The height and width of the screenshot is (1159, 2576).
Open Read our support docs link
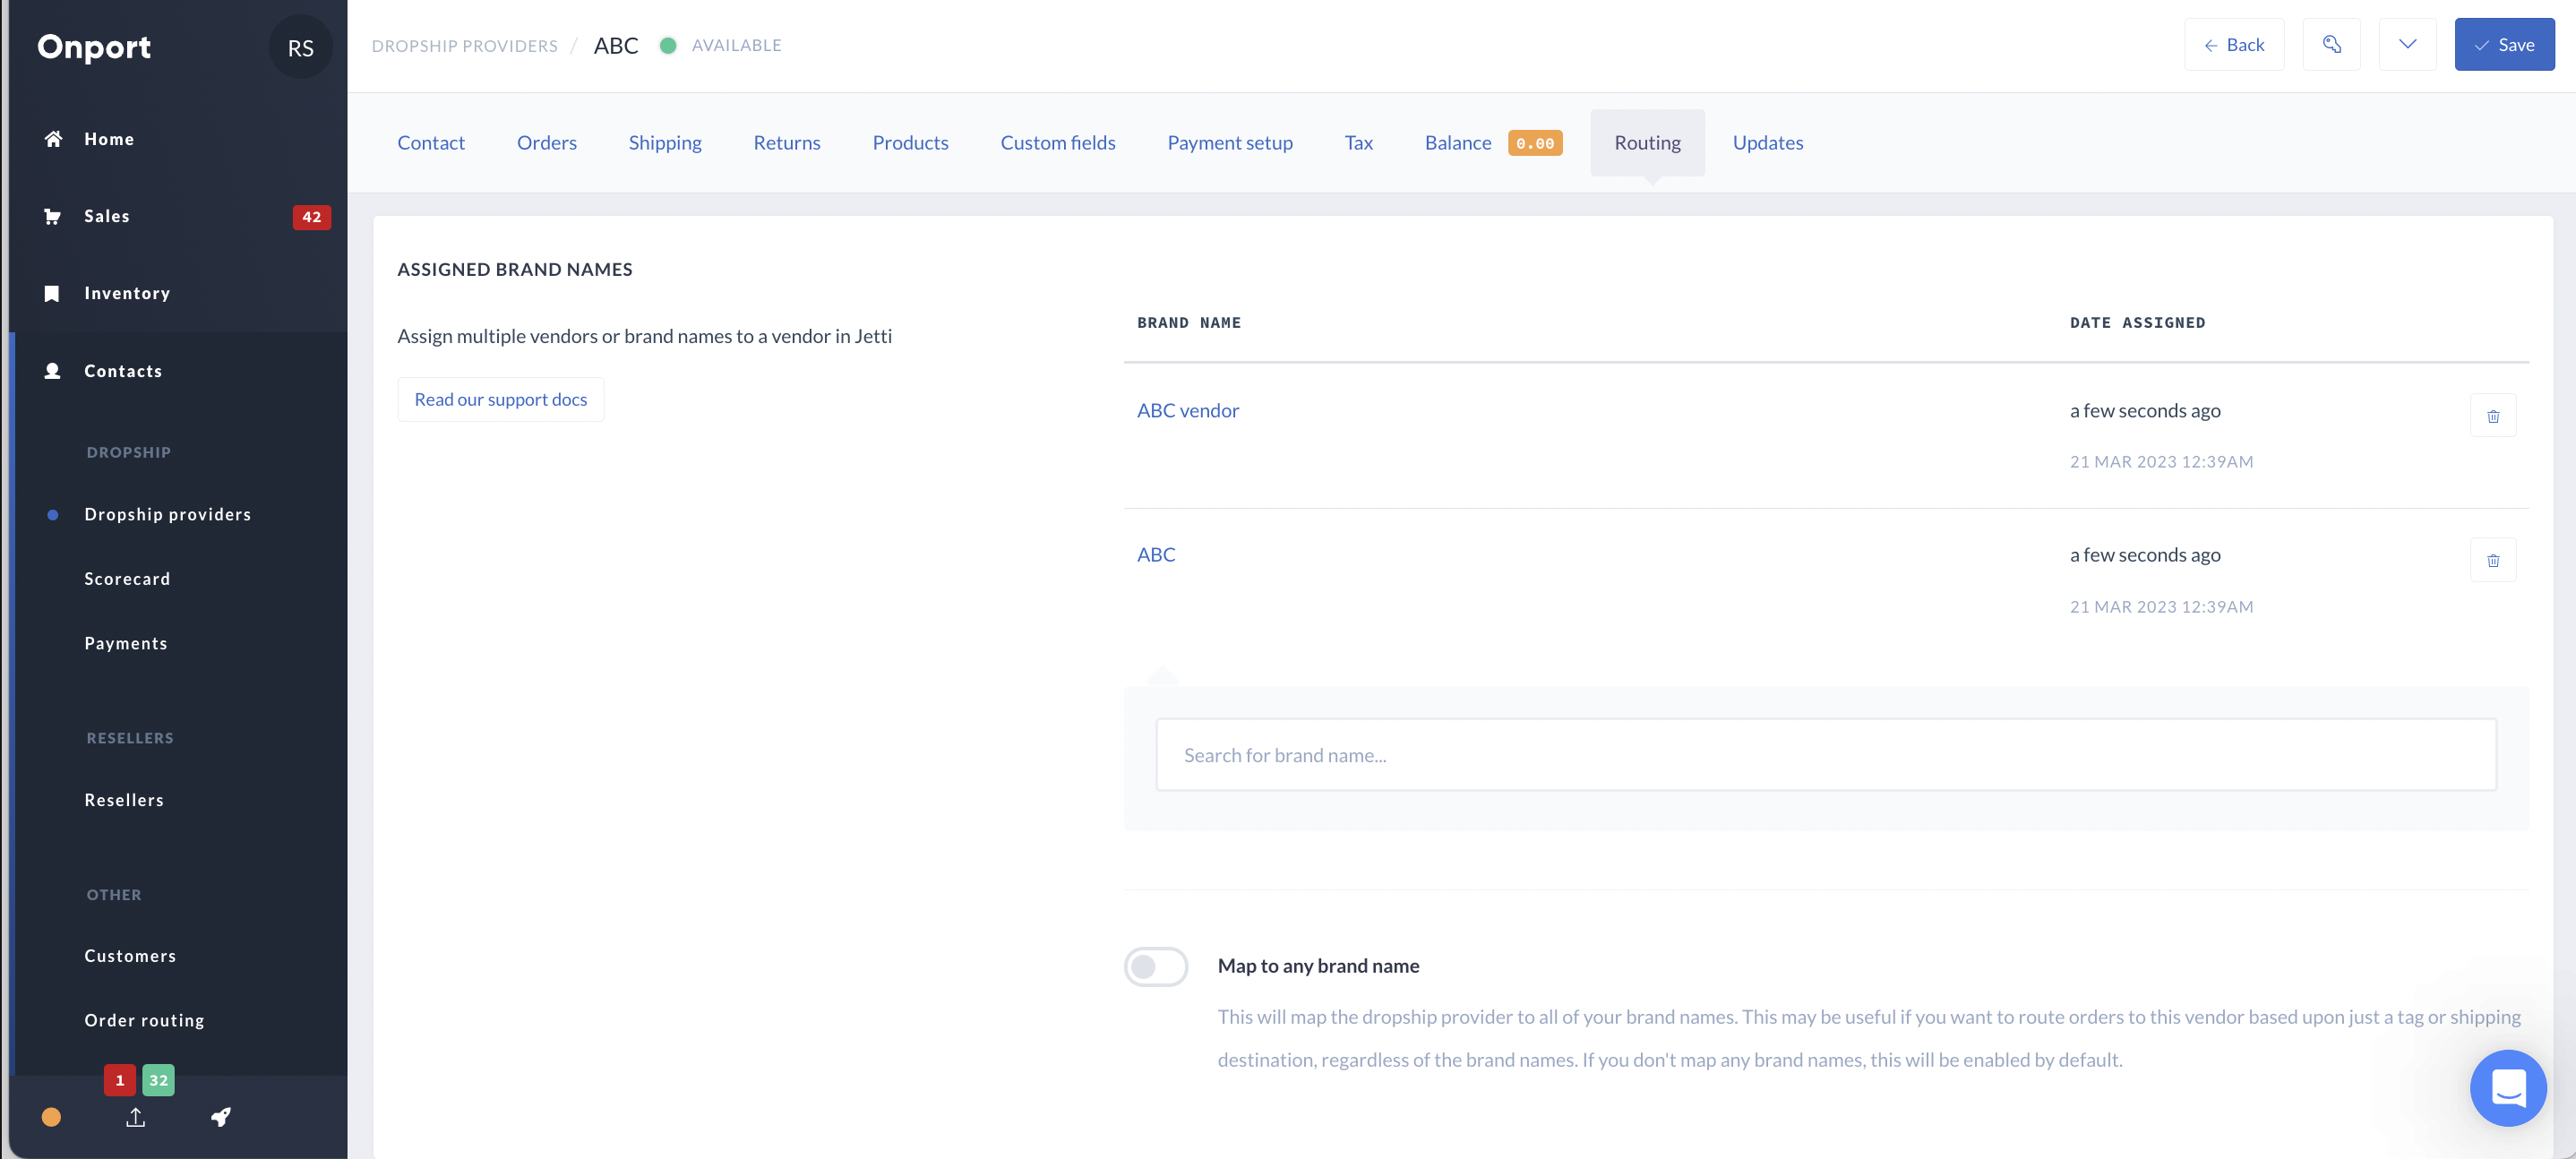coord(501,399)
